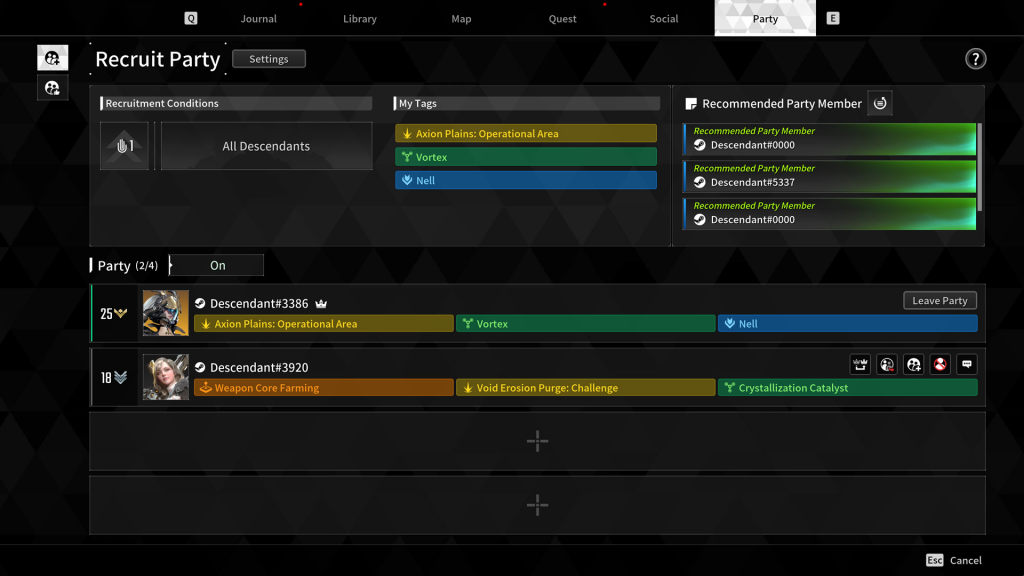Viewport: 1024px width, 576px height.
Task: Open the second party sidebar icon
Action: coord(52,88)
